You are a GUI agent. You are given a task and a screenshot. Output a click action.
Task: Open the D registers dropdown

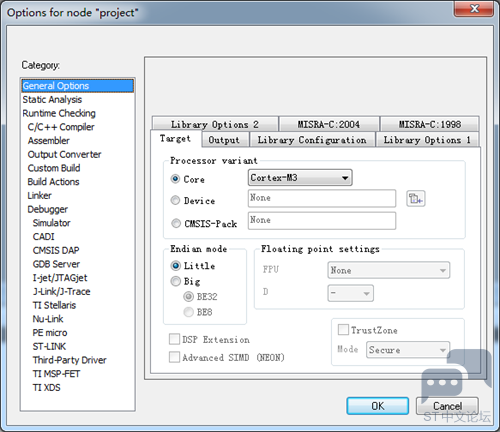tap(350, 293)
